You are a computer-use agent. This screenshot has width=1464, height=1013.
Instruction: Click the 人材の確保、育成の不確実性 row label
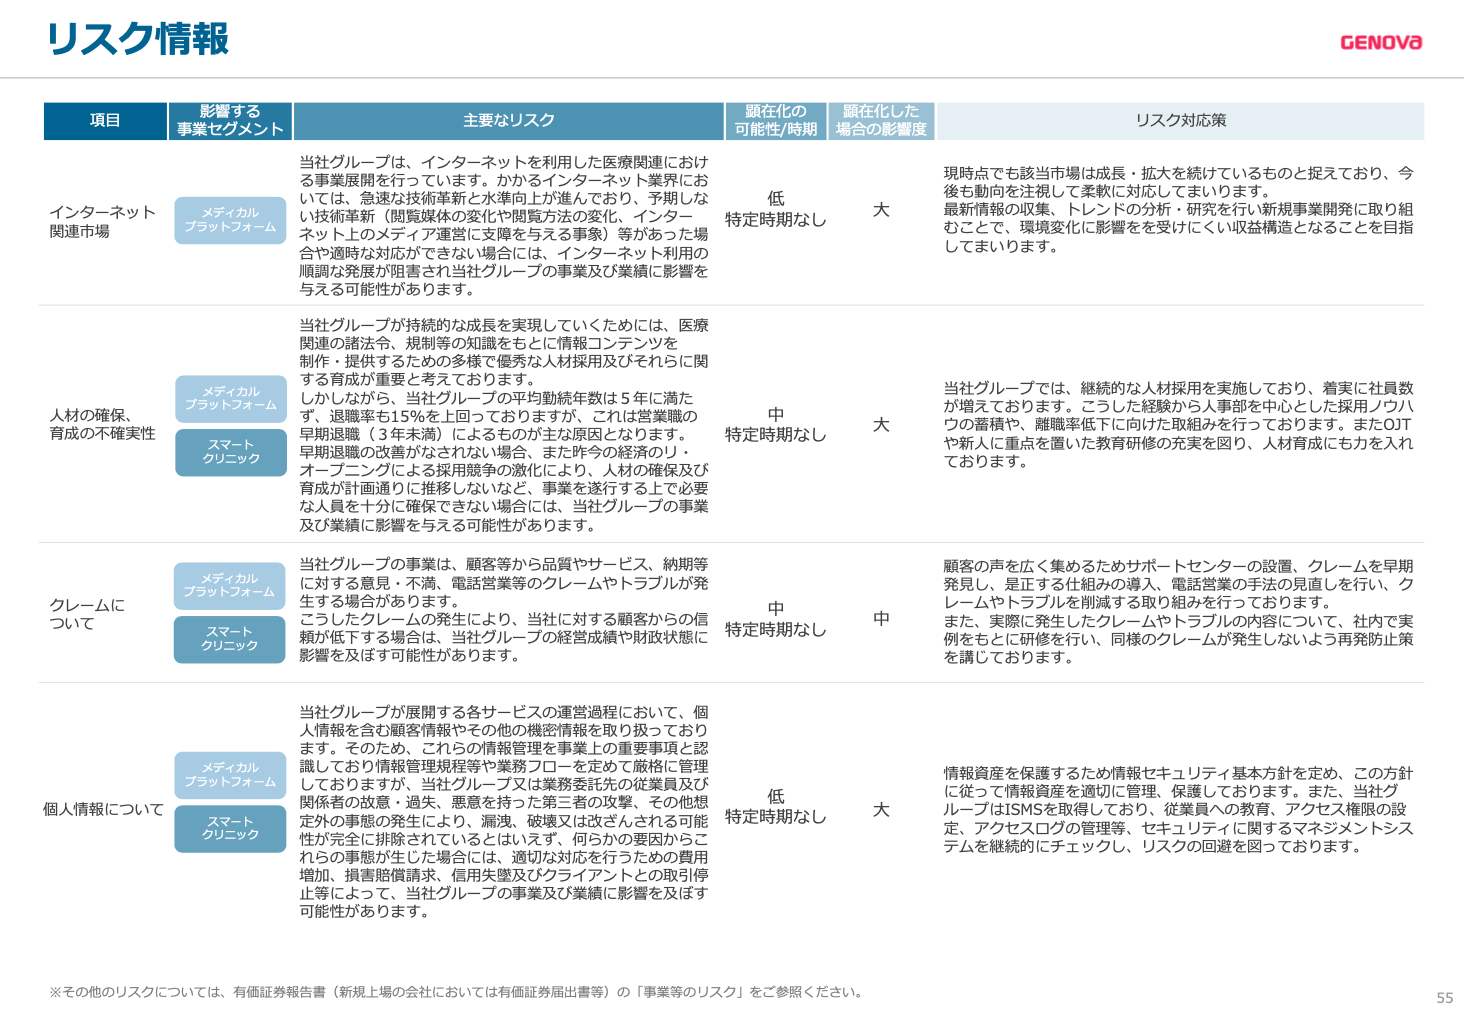pos(103,424)
